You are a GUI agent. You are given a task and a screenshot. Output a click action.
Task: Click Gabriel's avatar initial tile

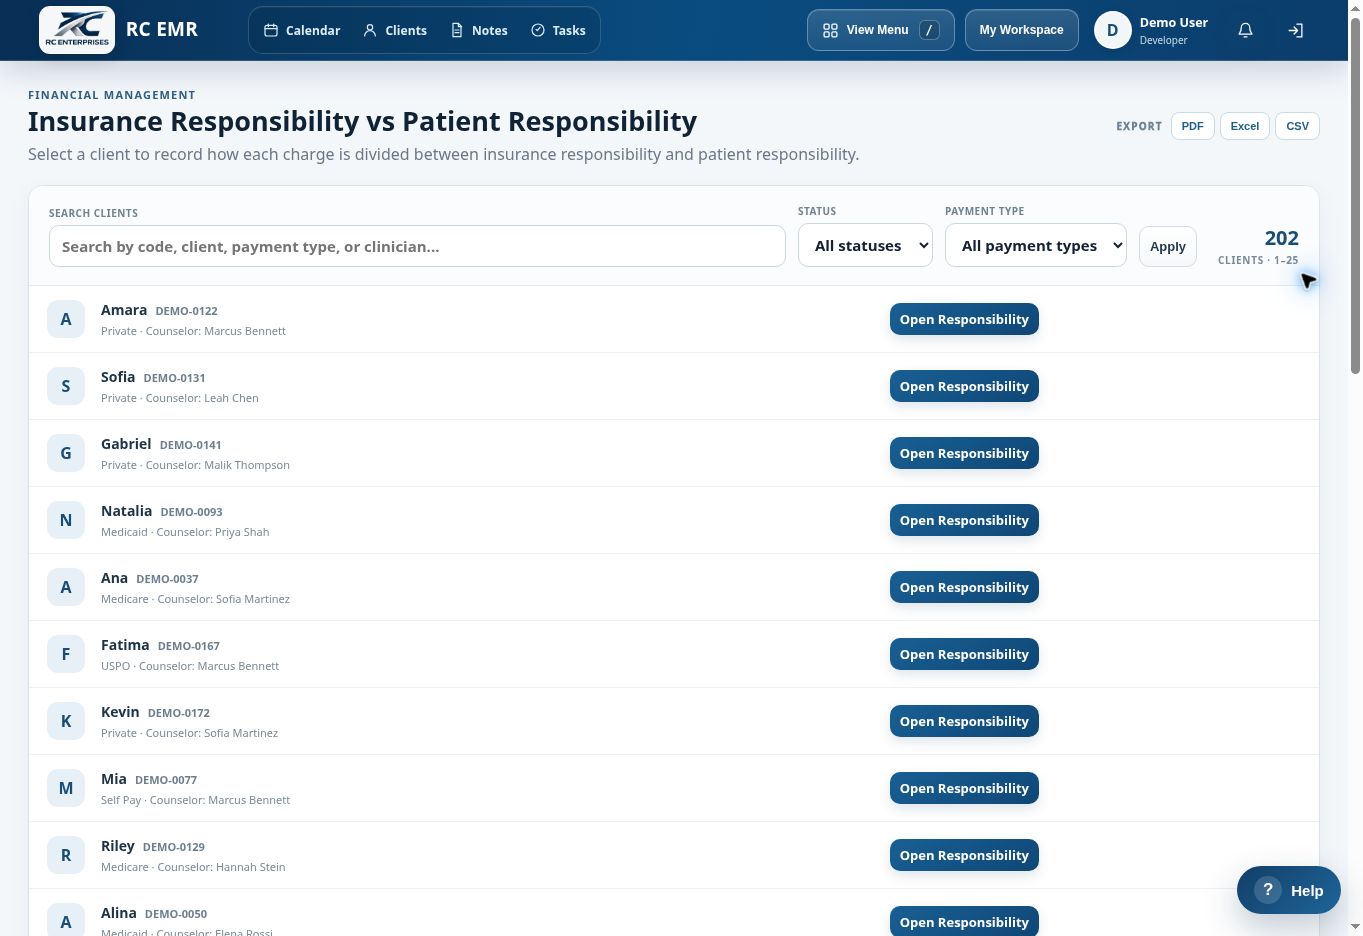pyautogui.click(x=66, y=453)
